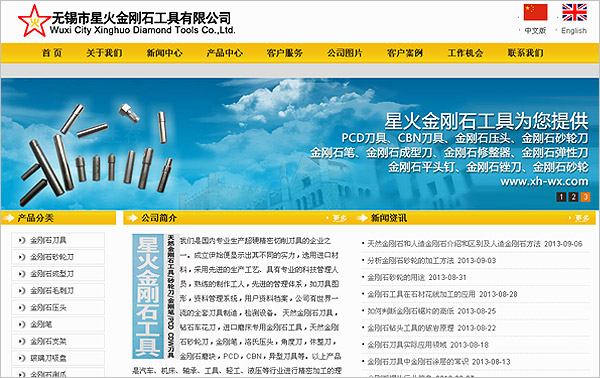Viewport: 600px width, 378px height.
Task: Click the 星火金刚石工具 intro image
Action: click(x=154, y=296)
